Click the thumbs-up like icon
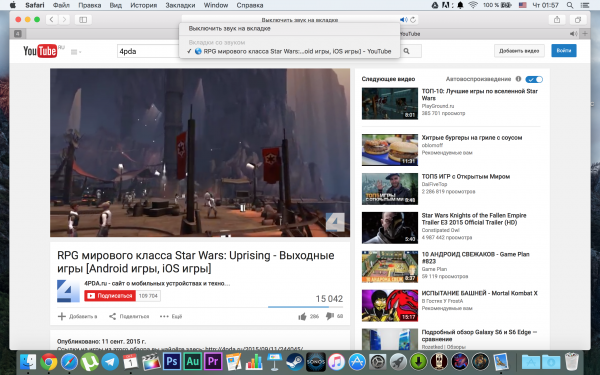The width and height of the screenshot is (600, 375). [x=302, y=316]
